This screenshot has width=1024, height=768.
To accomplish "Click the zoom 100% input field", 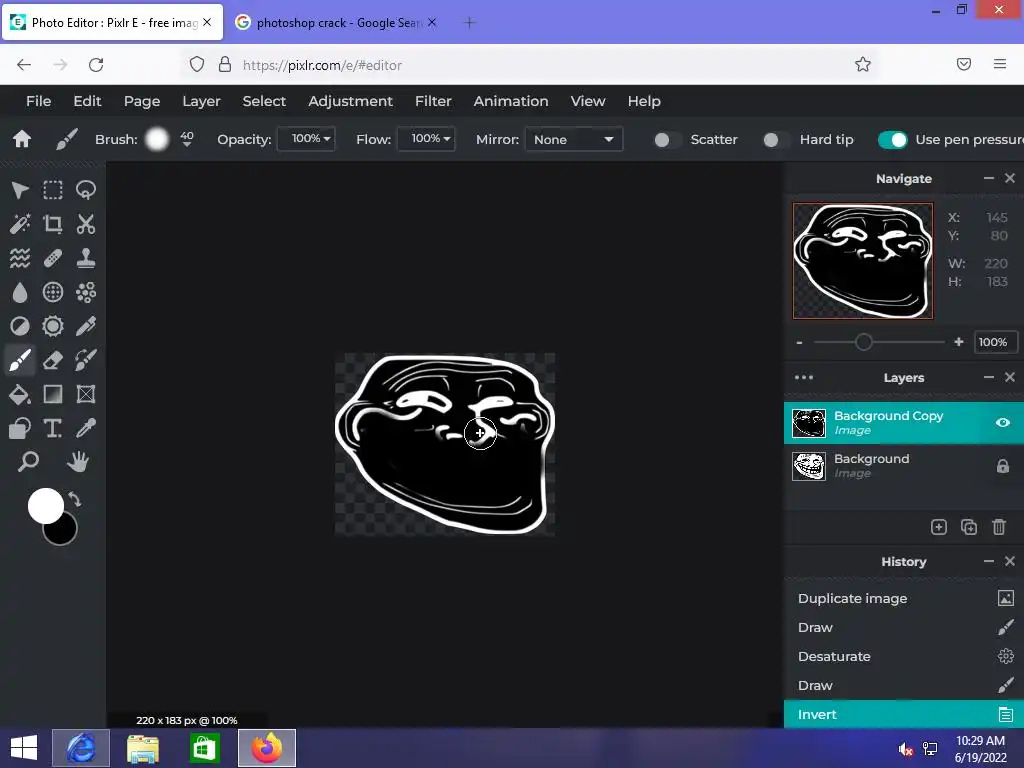I will pos(995,342).
